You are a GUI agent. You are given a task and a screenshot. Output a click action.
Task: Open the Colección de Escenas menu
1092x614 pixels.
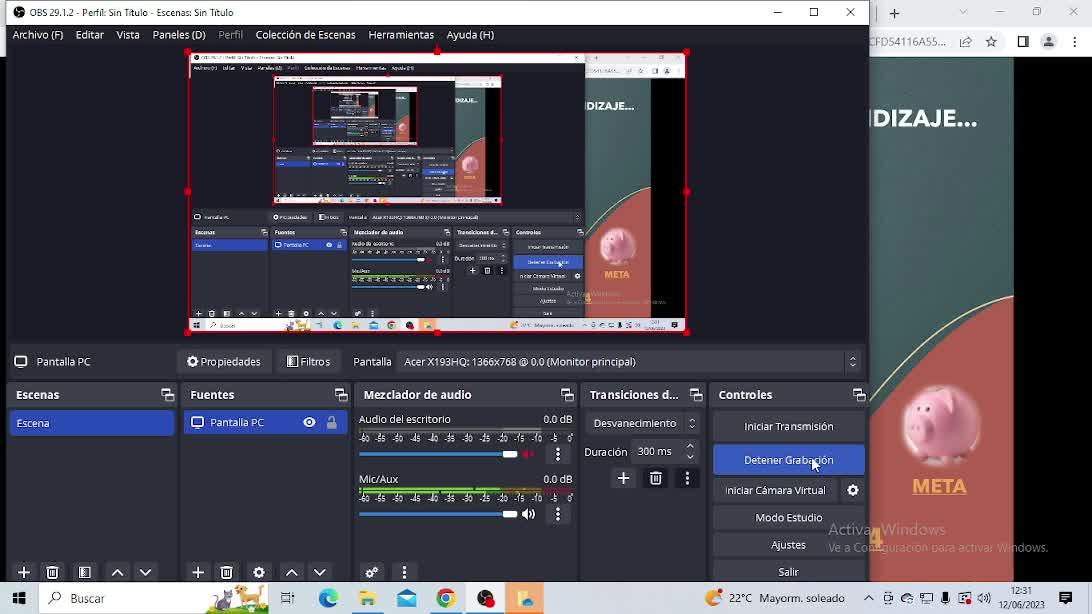point(305,35)
